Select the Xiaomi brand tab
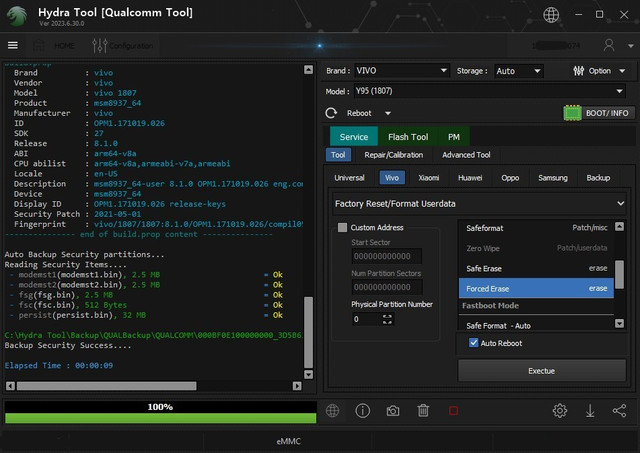This screenshot has width=640, height=453. click(429, 178)
